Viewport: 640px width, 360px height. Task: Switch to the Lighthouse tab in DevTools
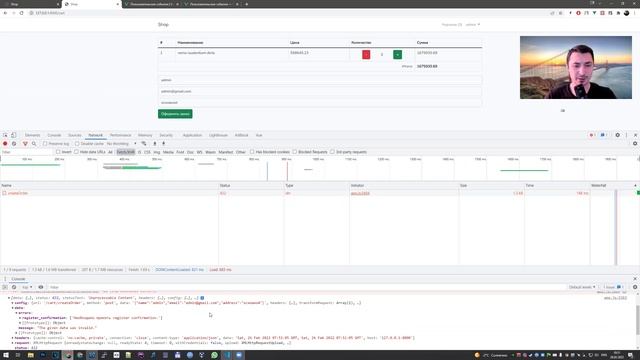tap(218, 135)
